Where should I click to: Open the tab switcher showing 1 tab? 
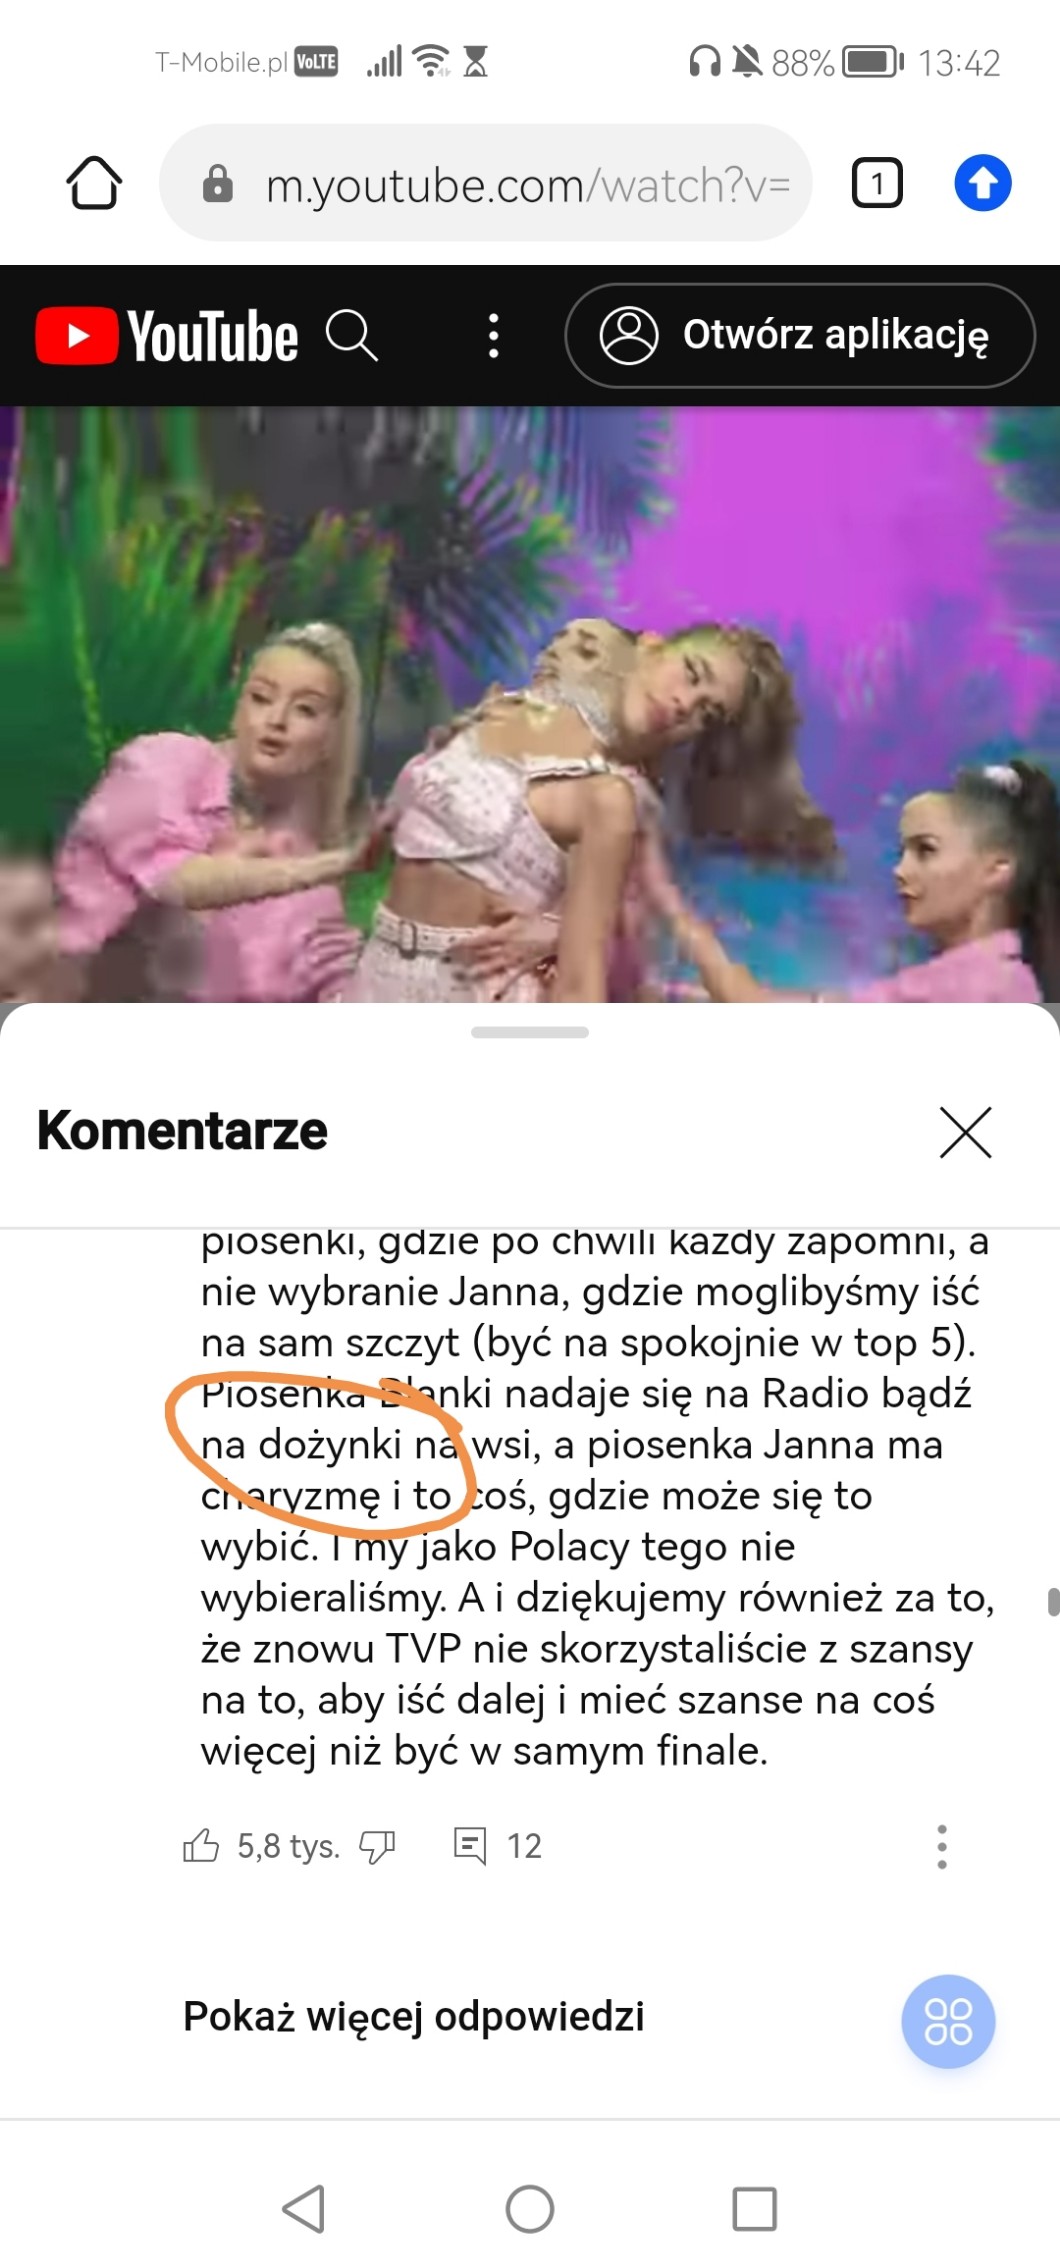pyautogui.click(x=877, y=183)
